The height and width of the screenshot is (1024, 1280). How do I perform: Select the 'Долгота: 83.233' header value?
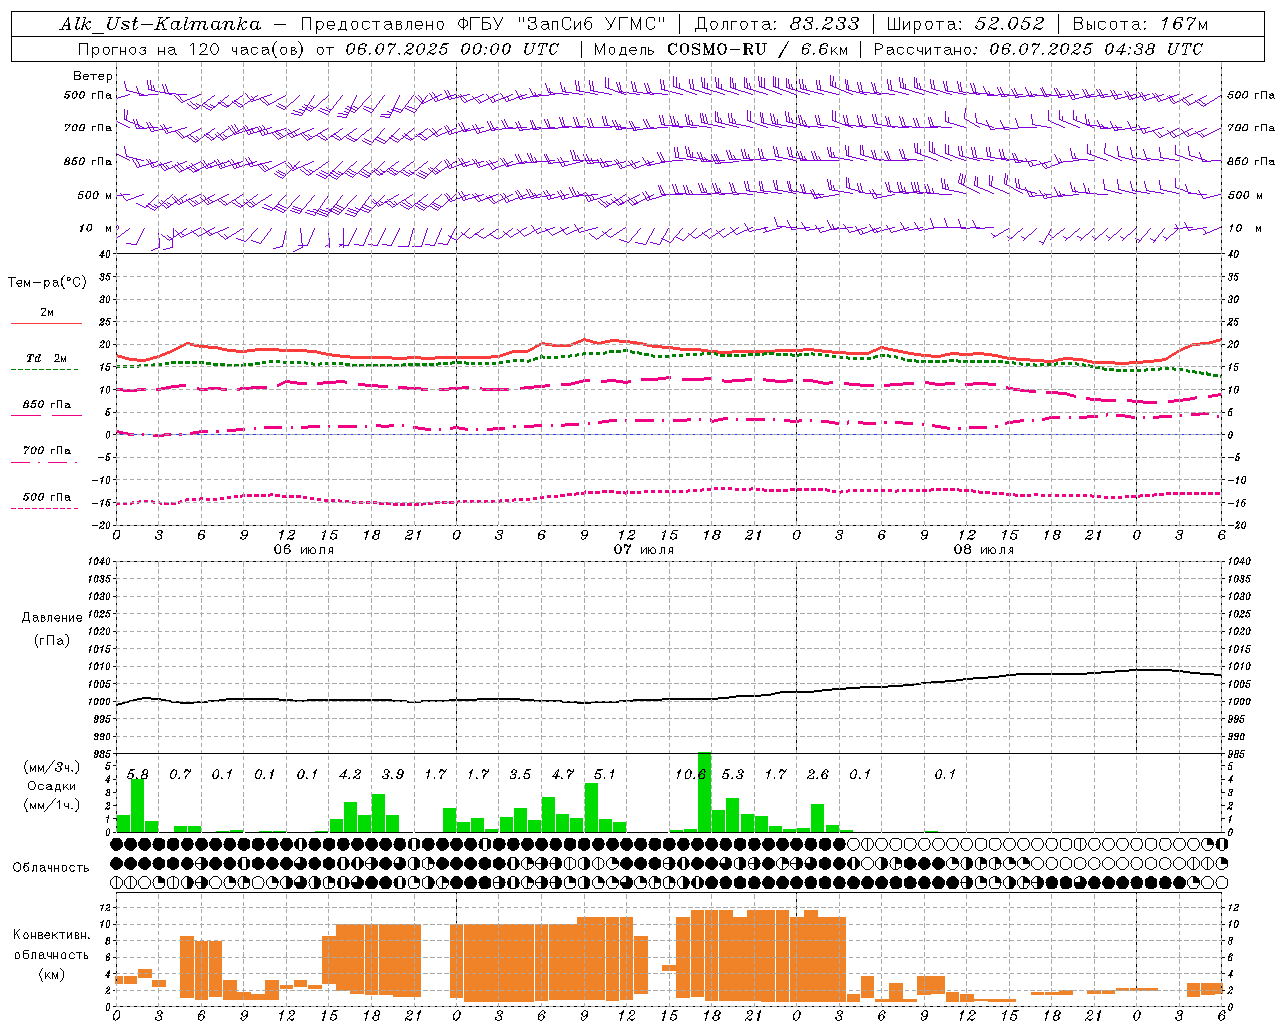pyautogui.click(x=777, y=24)
